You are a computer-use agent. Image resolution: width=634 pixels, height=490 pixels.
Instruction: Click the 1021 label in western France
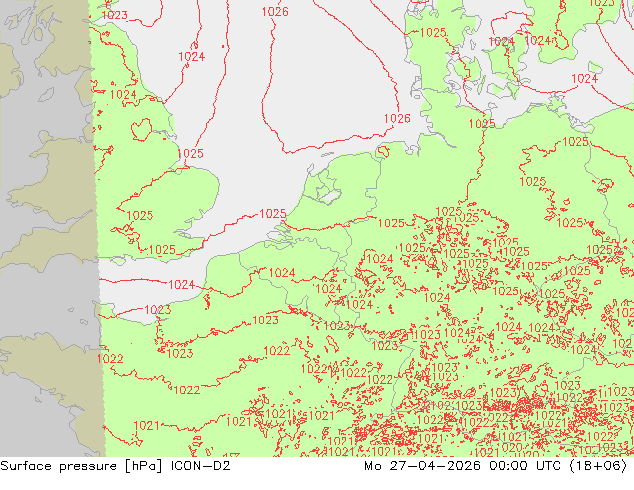[146, 426]
